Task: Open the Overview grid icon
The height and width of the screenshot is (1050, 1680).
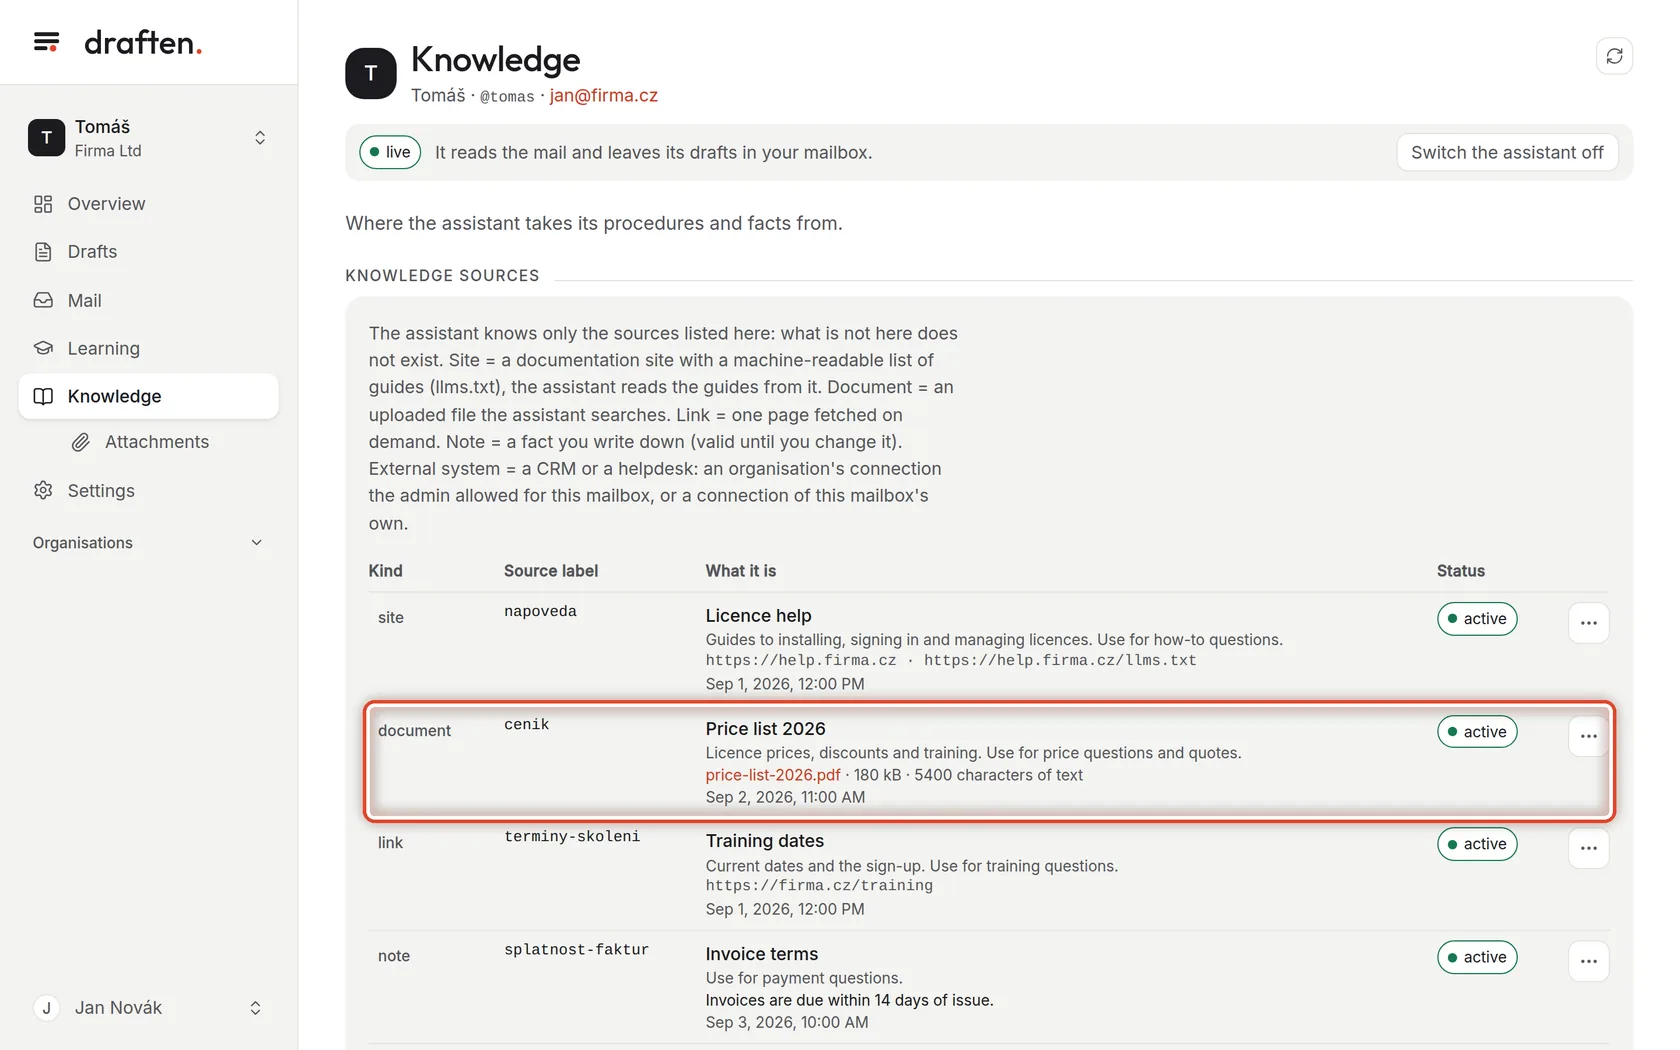Action: [43, 204]
